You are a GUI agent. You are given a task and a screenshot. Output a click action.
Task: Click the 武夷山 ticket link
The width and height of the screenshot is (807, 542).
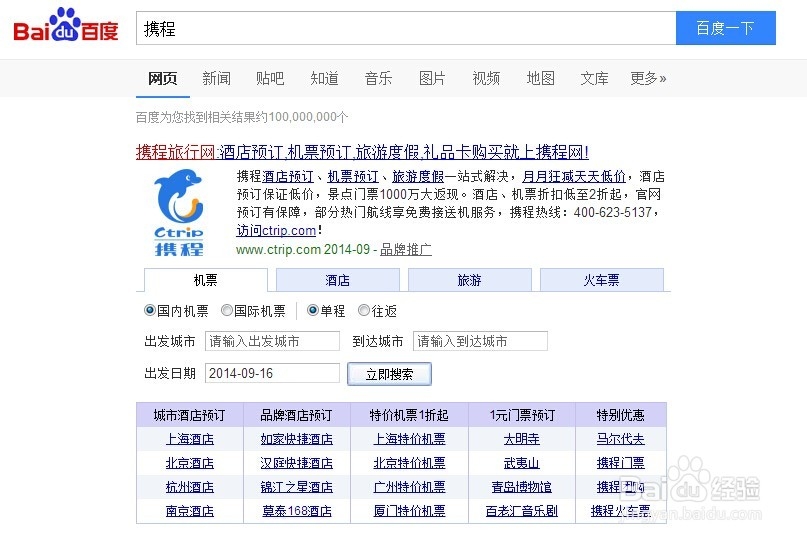click(522, 463)
